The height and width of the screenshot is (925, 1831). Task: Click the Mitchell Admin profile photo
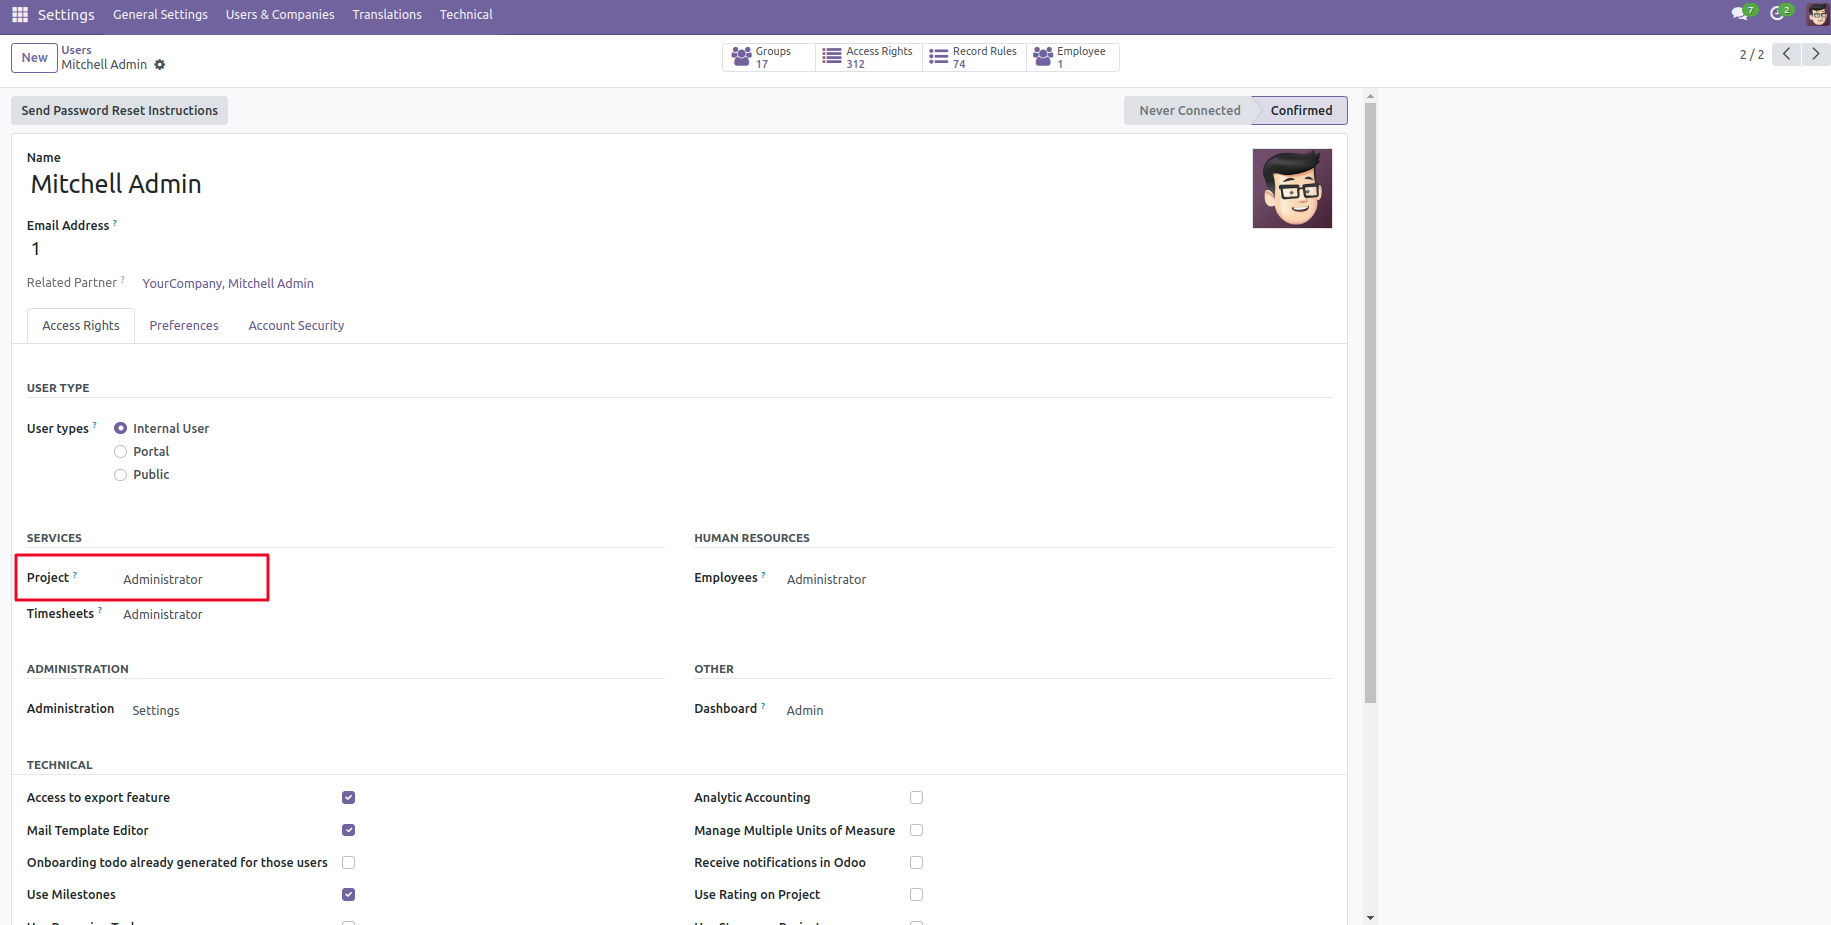(1292, 189)
